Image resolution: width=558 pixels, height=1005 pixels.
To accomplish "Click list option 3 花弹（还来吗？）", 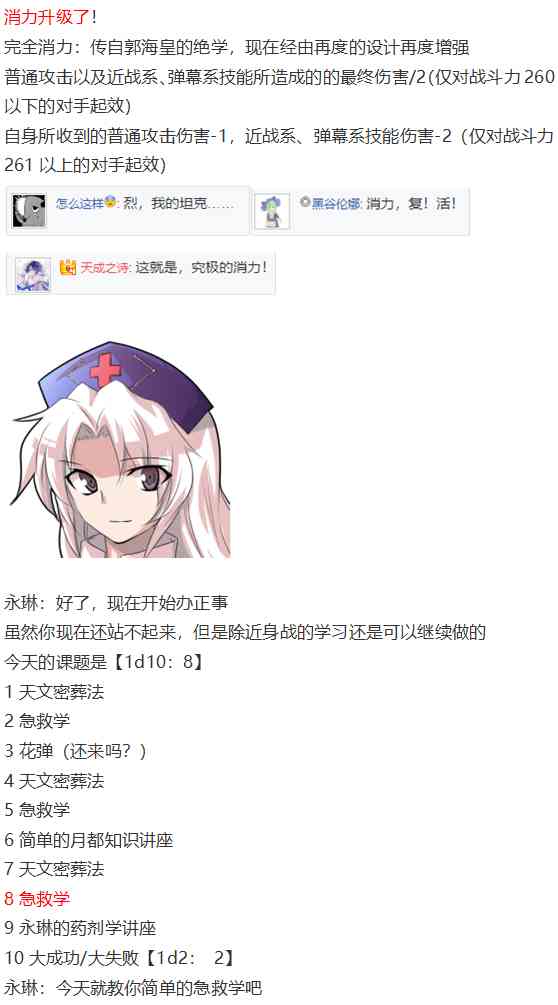I will click(76, 751).
